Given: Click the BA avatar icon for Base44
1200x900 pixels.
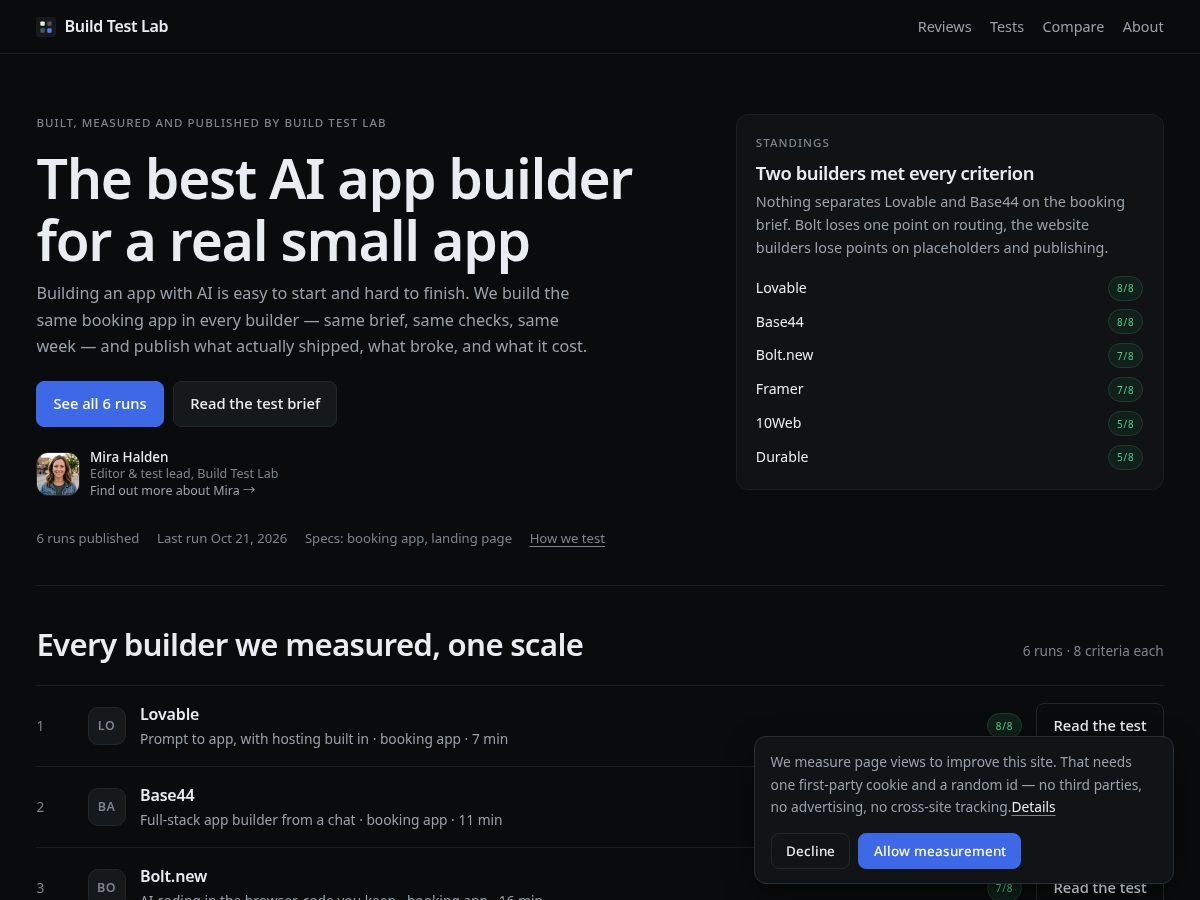Looking at the screenshot, I should tap(107, 807).
